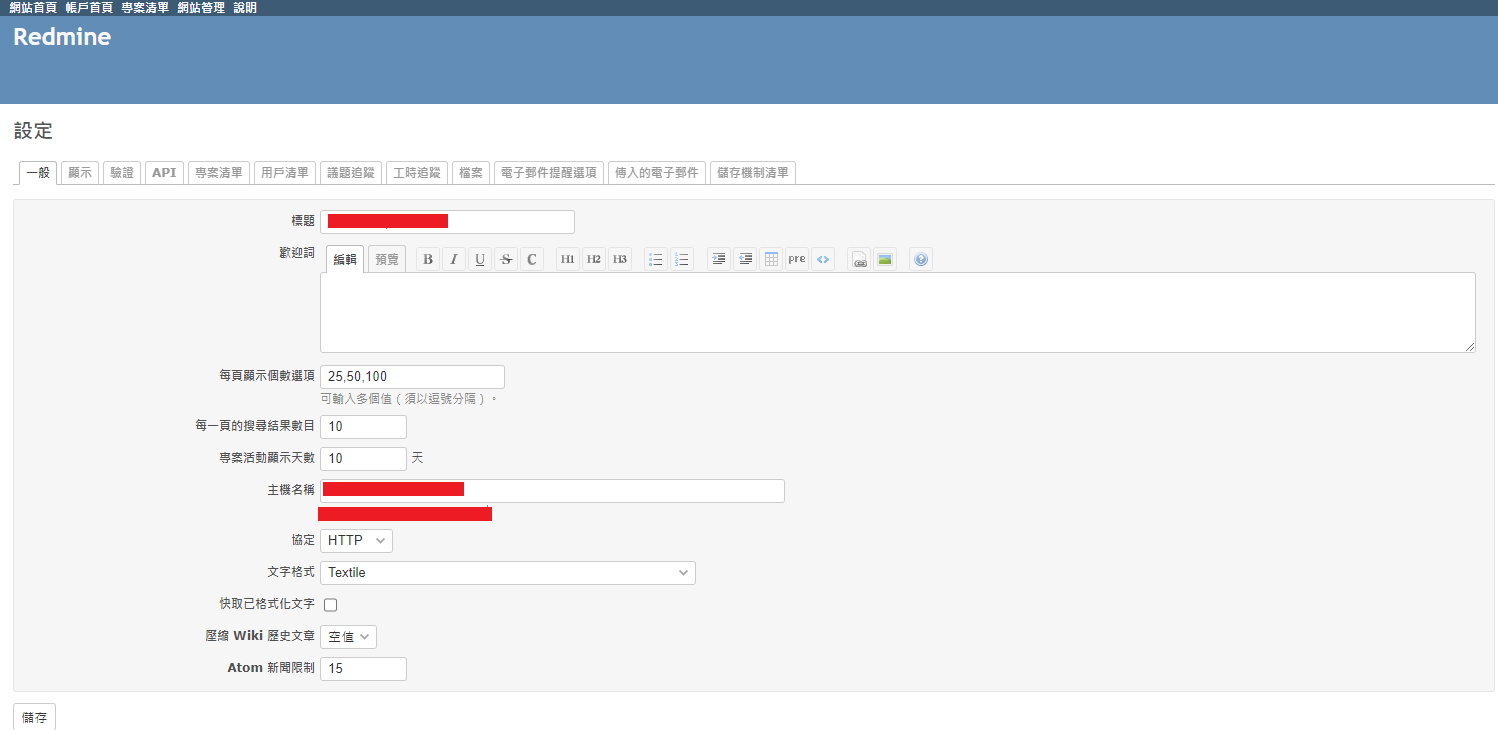Apply italic formatting in editor toolbar
The image size is (1498, 730).
coord(454,259)
